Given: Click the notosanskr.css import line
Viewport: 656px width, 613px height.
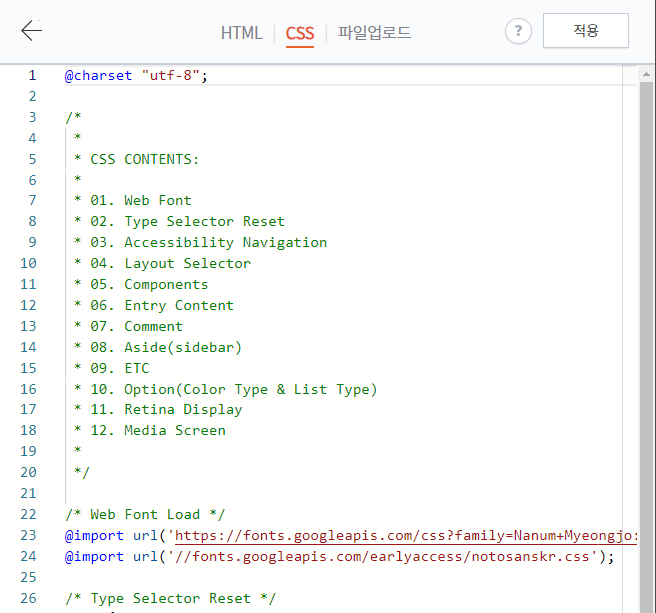Looking at the screenshot, I should [x=339, y=557].
